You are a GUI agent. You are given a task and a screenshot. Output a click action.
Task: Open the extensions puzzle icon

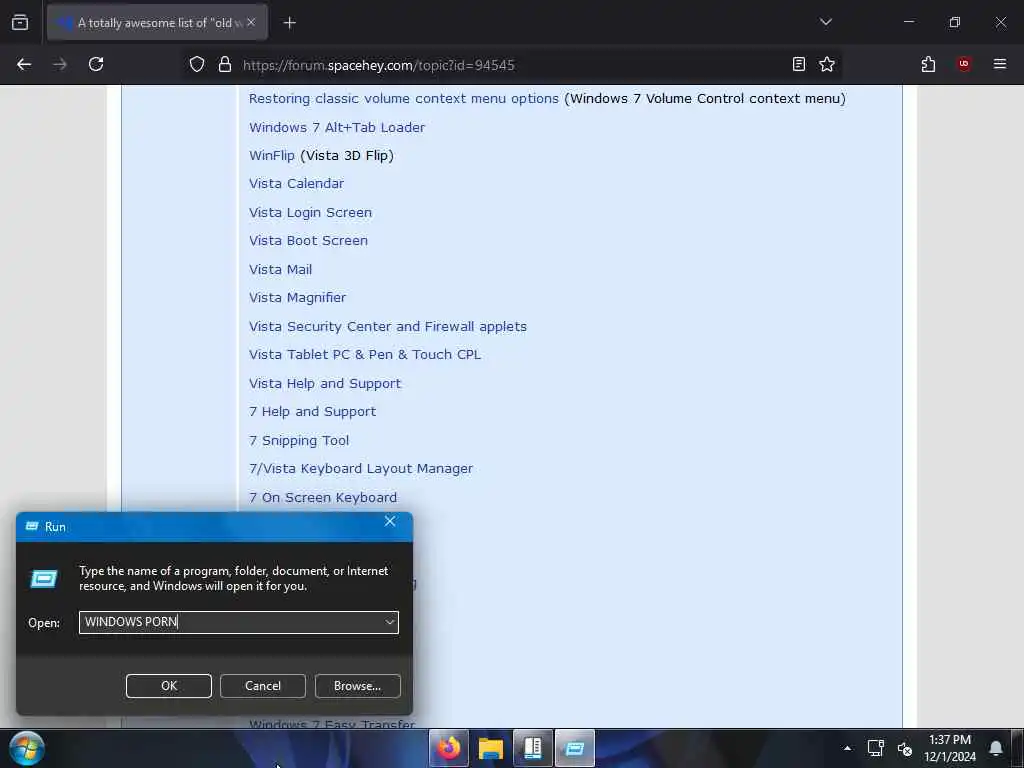coord(928,64)
